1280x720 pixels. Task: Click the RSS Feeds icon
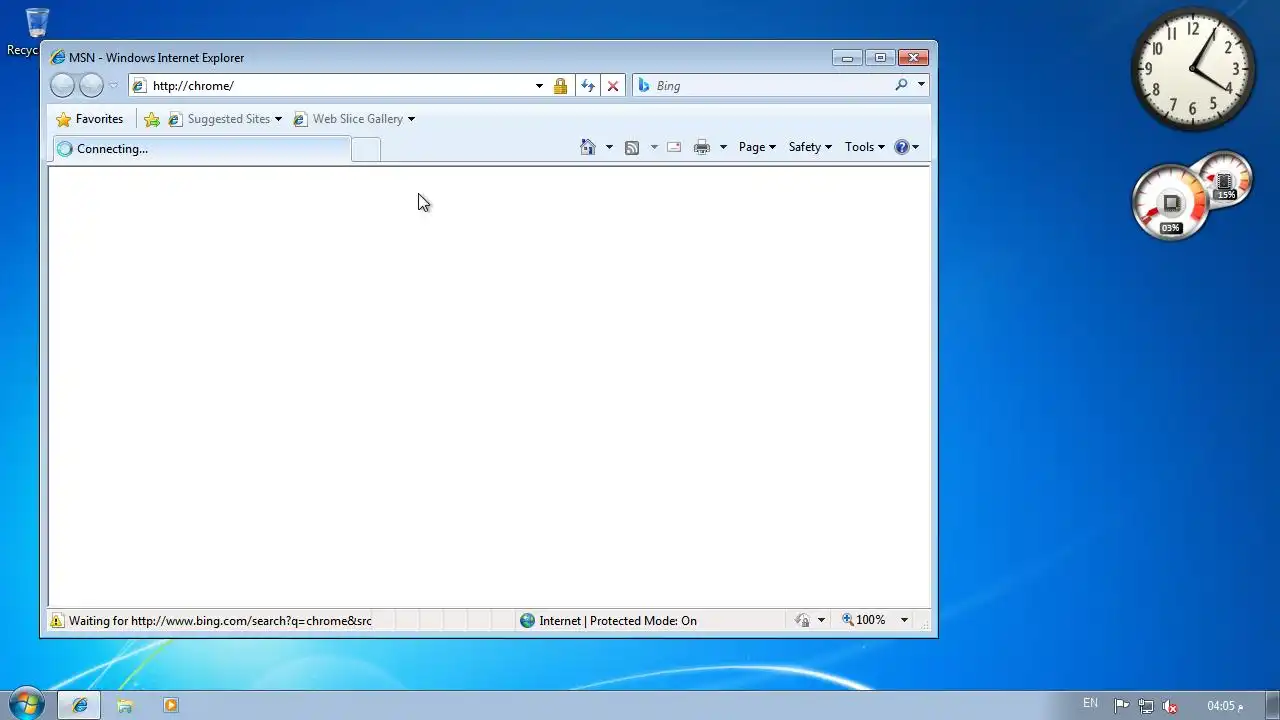632,147
